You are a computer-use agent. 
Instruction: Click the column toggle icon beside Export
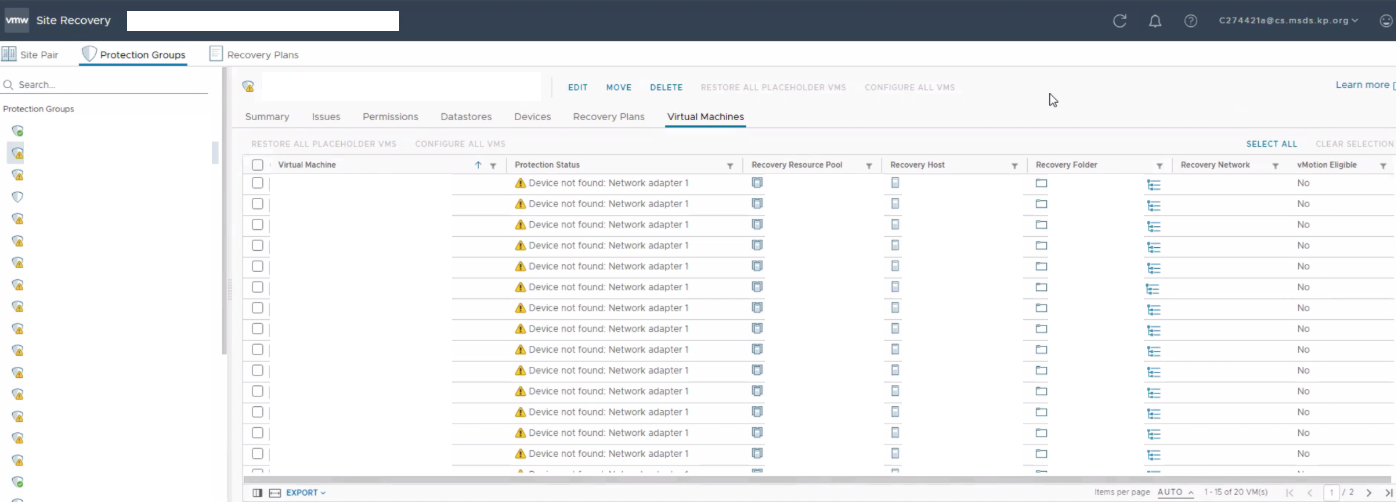pos(257,493)
